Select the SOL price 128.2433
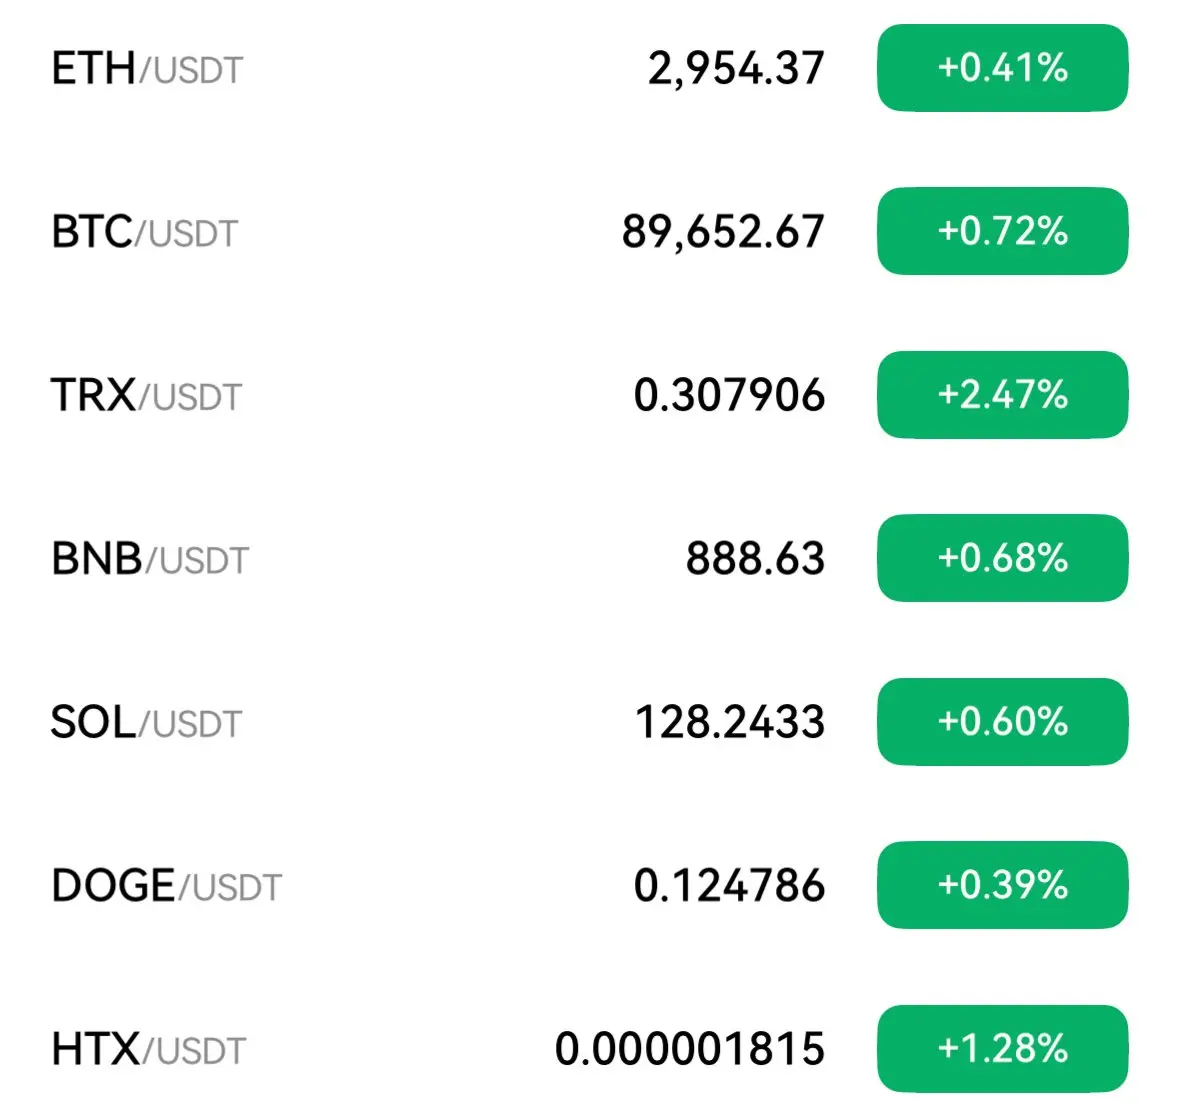The width and height of the screenshot is (1179, 1119). (730, 723)
